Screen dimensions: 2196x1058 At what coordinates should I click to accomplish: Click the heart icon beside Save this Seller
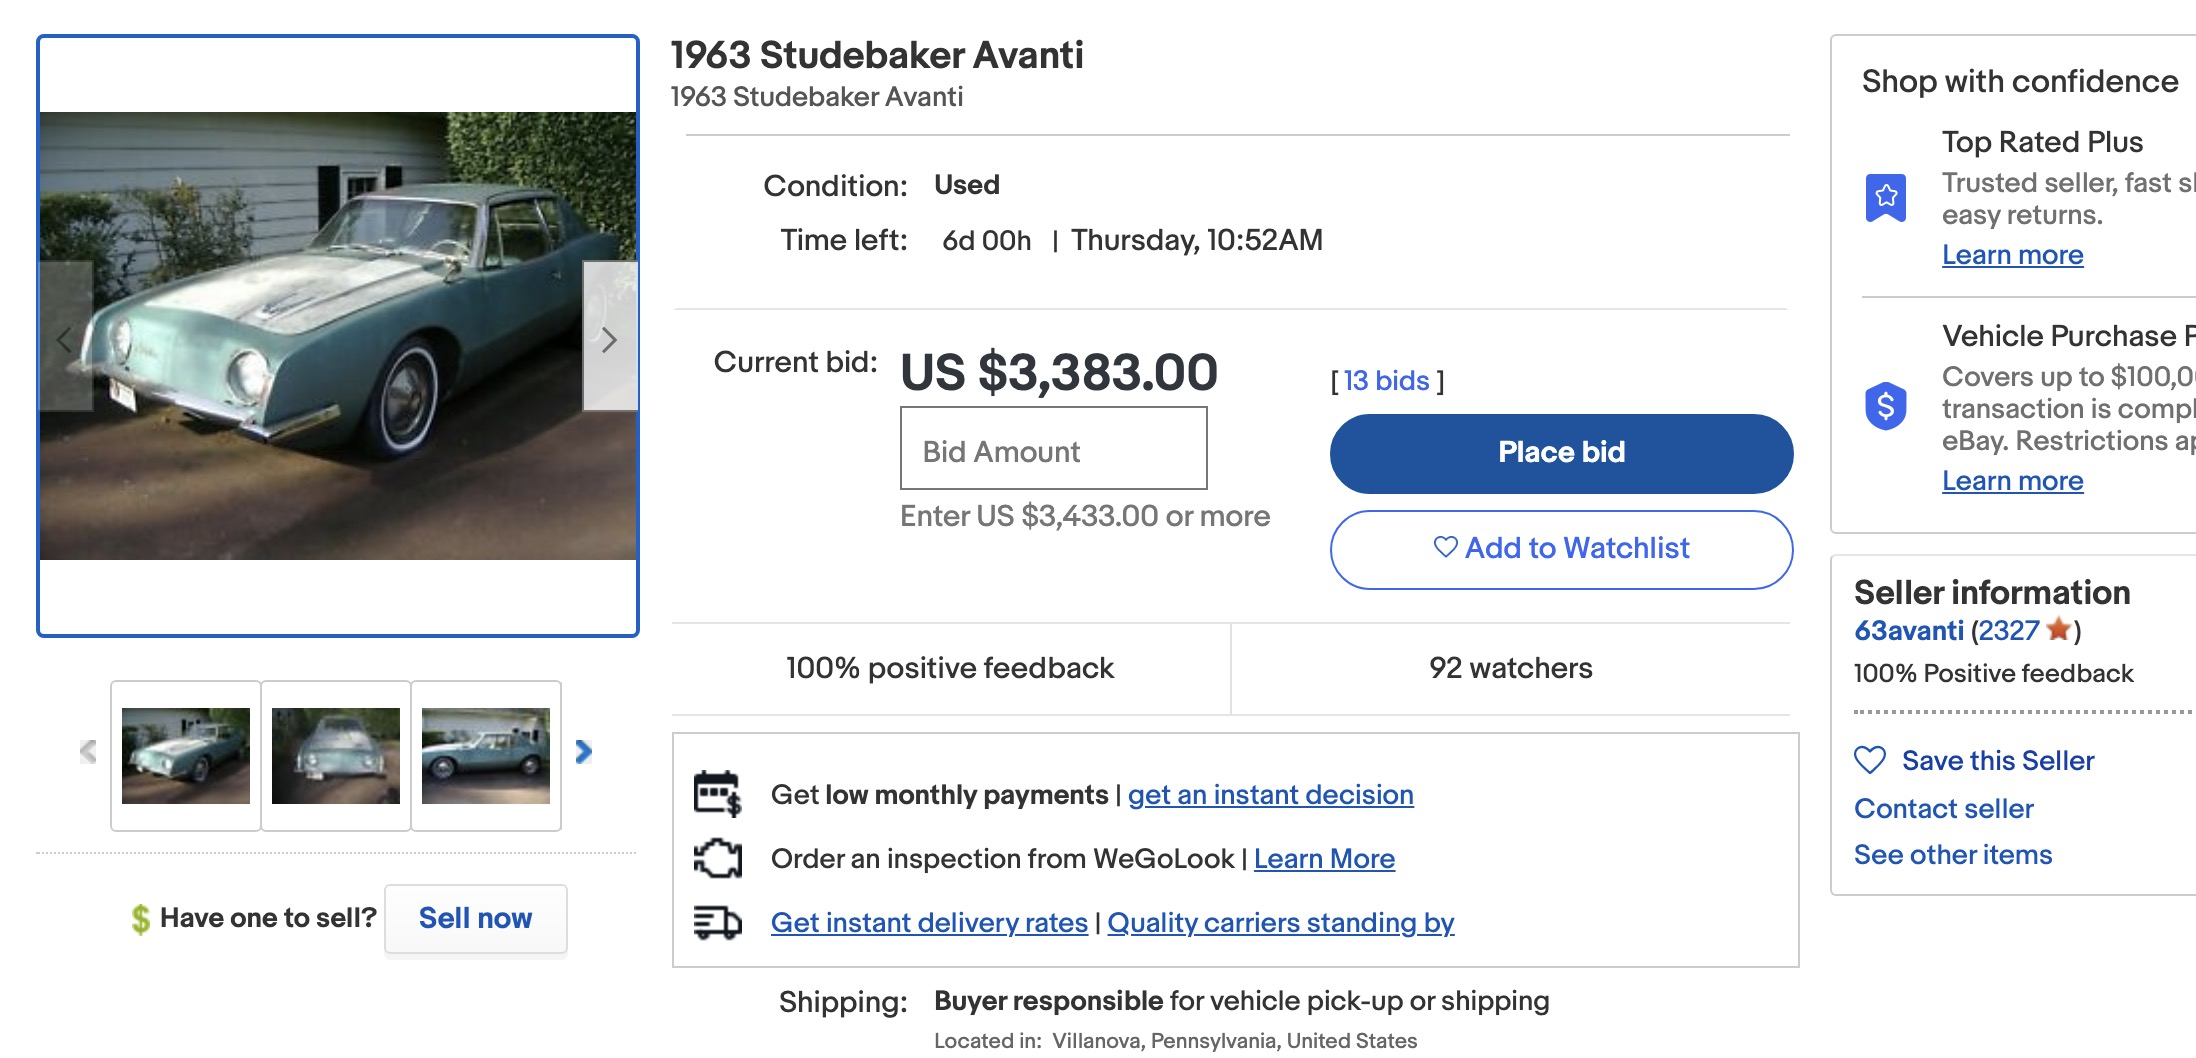pos(1869,760)
